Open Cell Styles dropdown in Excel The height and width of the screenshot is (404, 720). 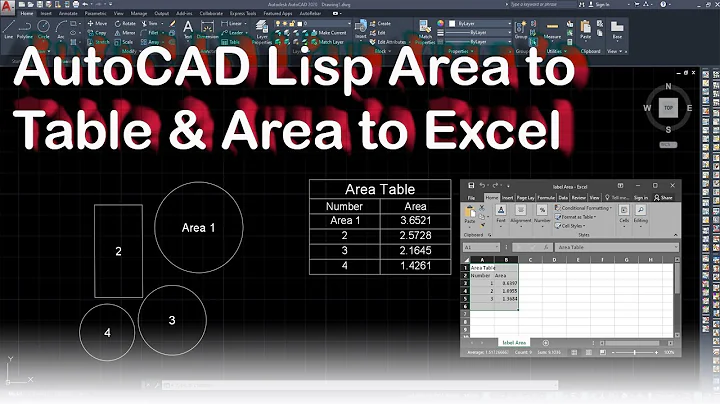point(570,226)
